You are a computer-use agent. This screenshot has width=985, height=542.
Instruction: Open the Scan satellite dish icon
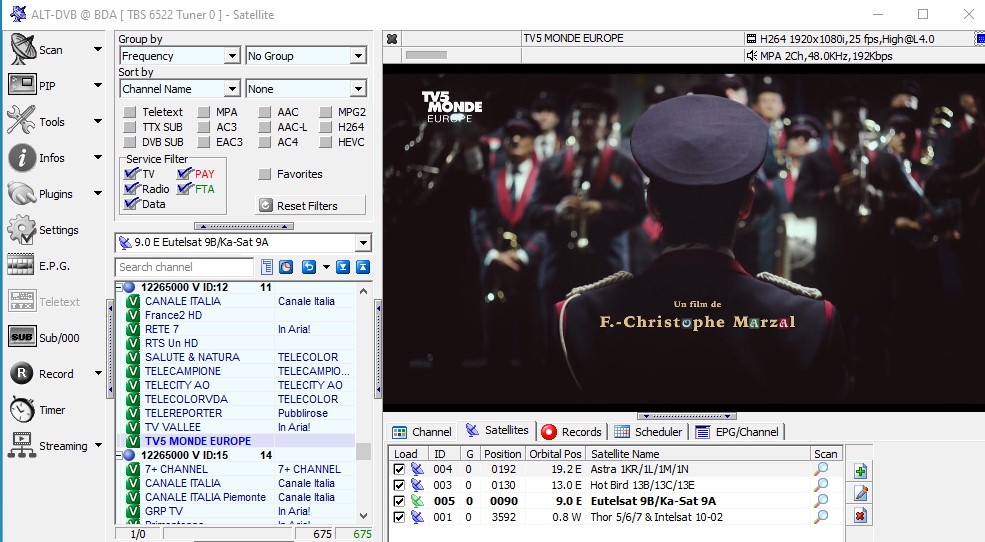[23, 50]
